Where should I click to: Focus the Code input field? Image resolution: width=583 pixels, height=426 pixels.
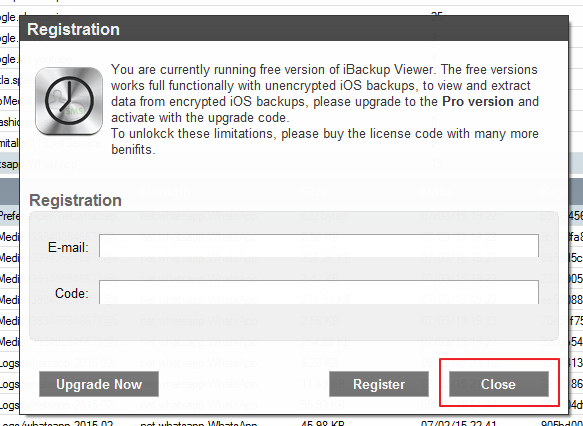[x=319, y=293]
